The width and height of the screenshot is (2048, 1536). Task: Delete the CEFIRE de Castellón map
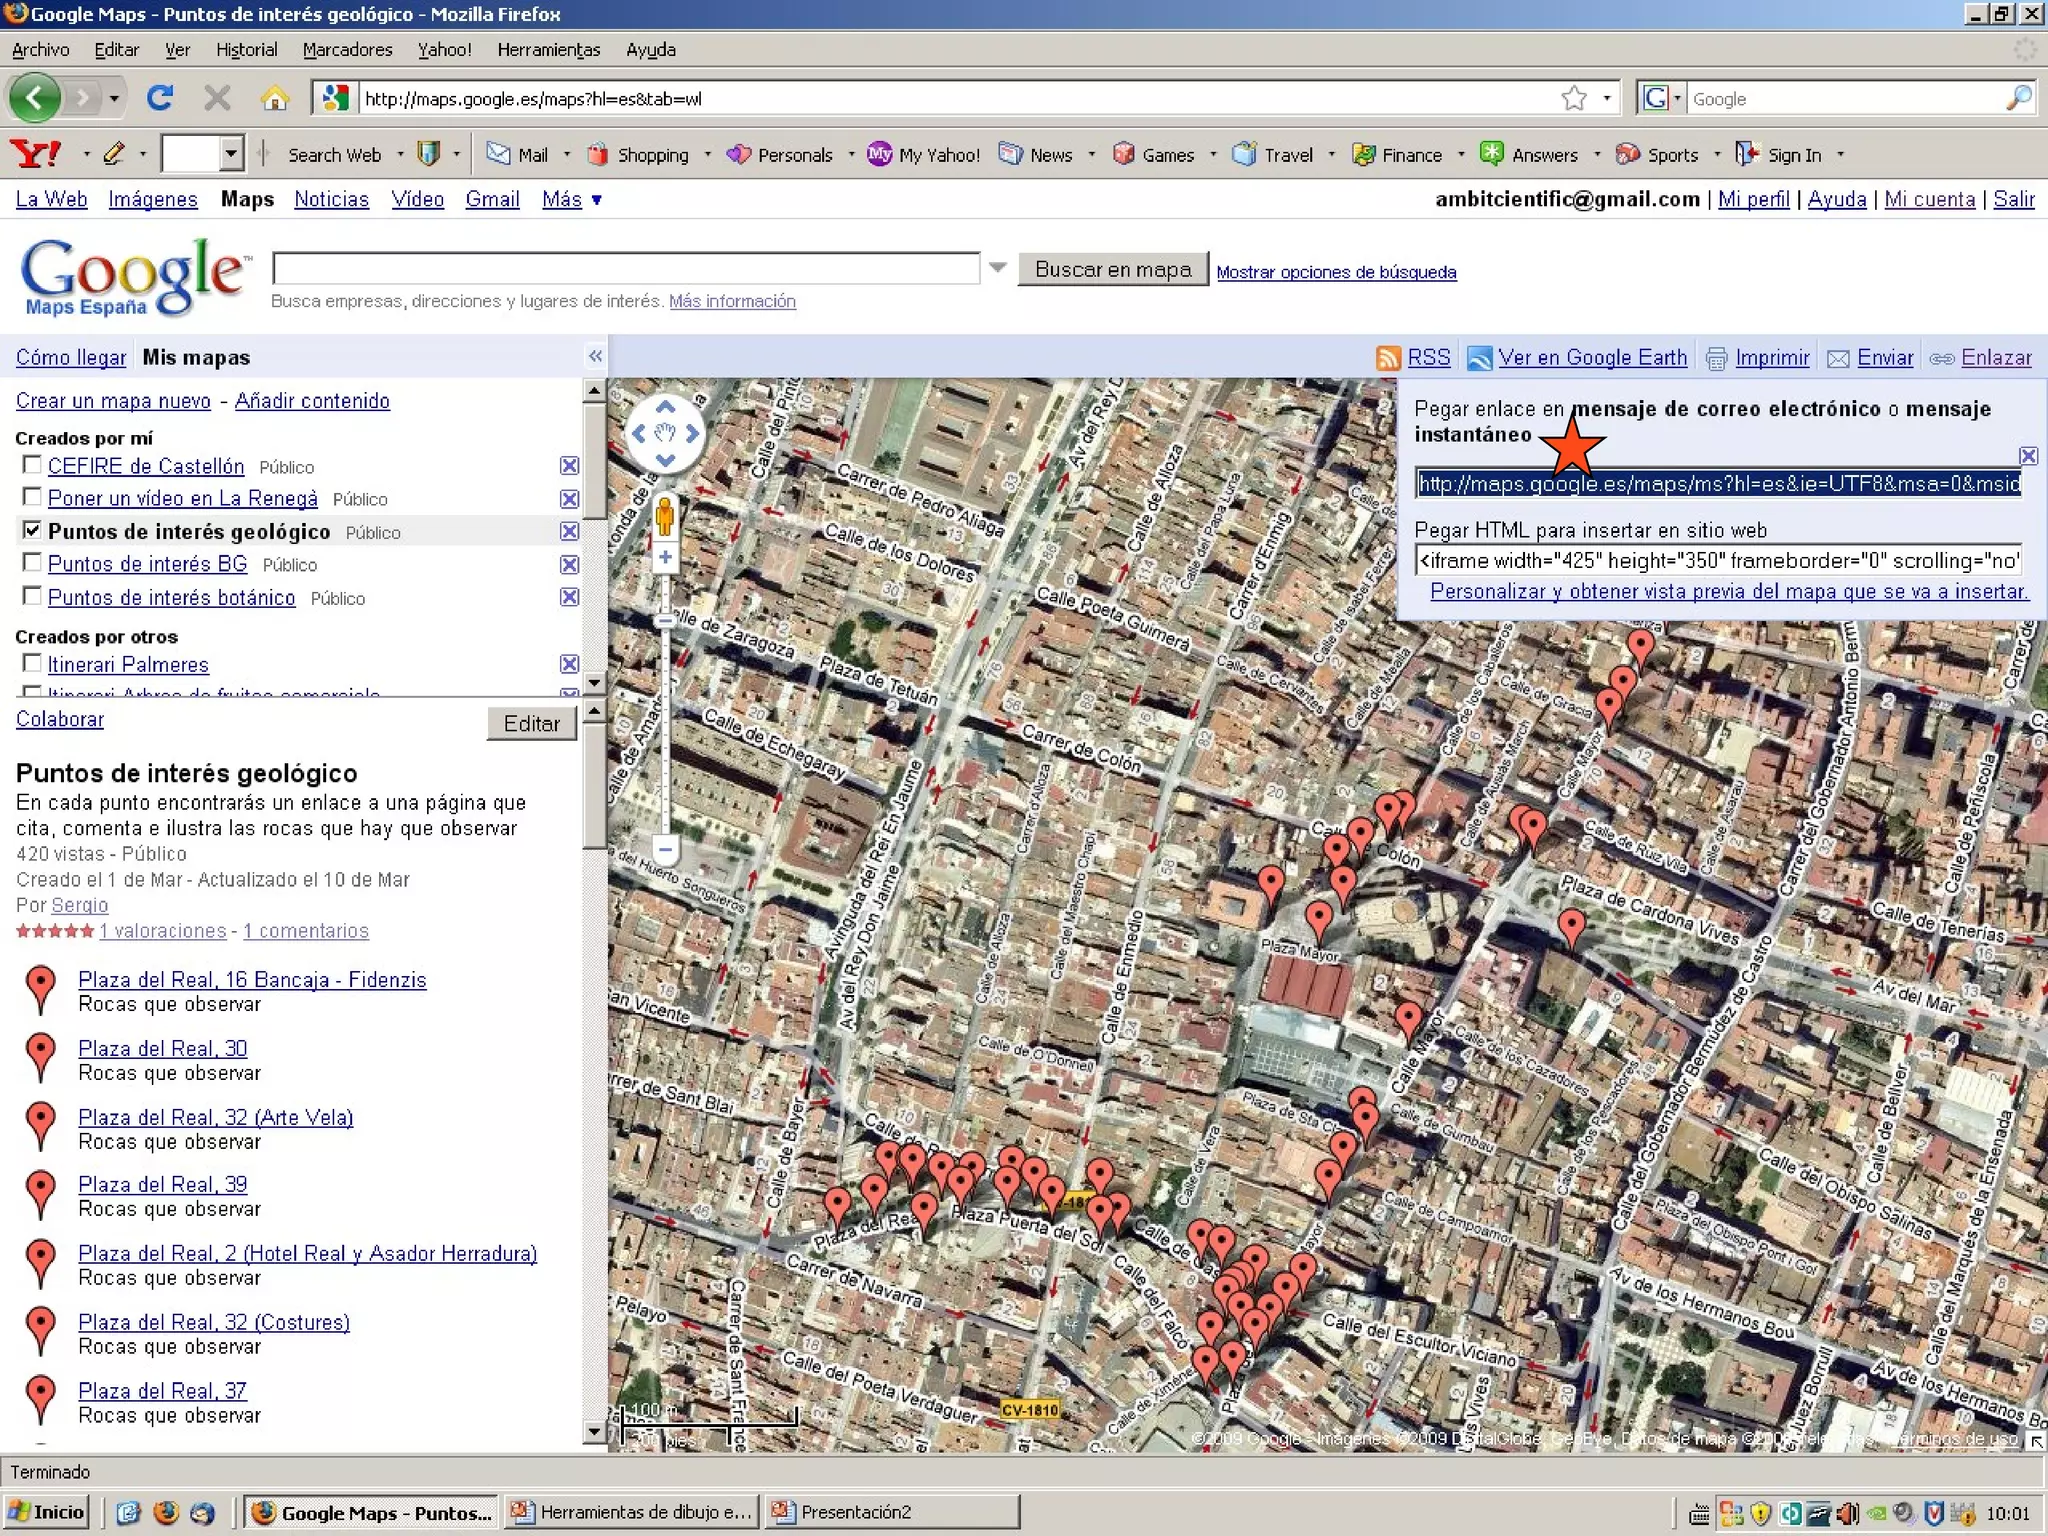coord(569,466)
